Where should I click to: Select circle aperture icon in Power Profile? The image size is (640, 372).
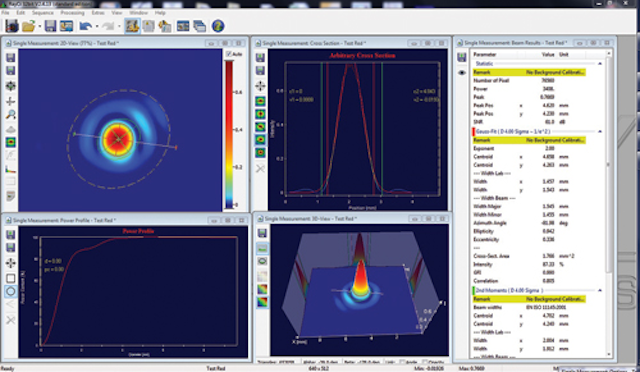(11, 292)
